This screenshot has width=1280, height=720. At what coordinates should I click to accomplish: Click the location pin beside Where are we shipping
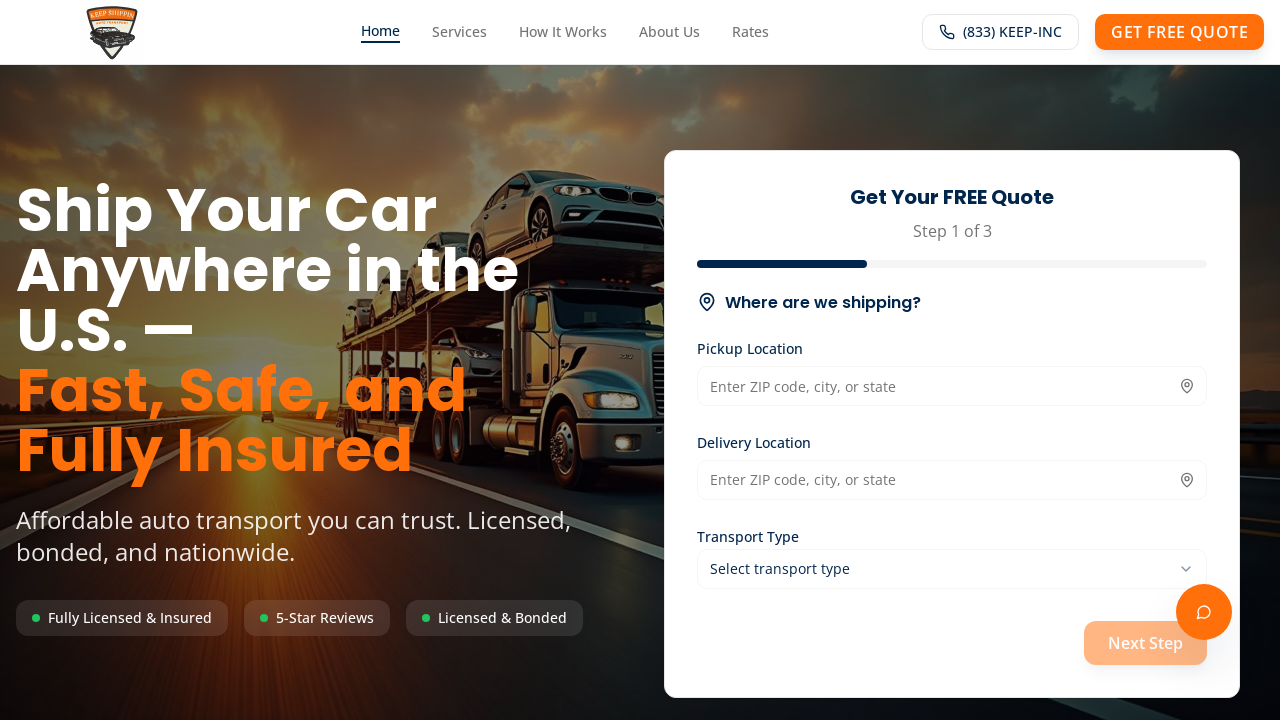tap(707, 302)
